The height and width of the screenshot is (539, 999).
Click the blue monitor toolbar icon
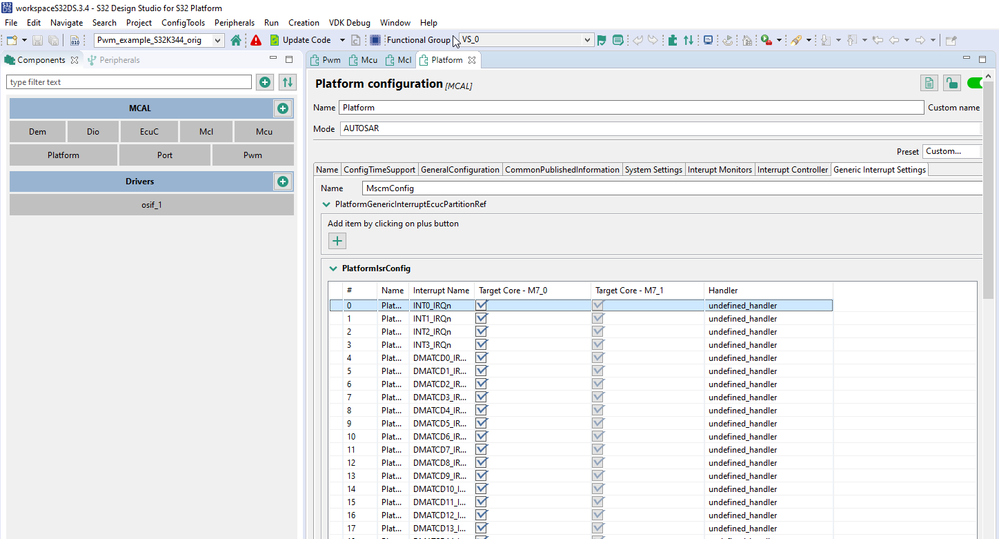[708, 40]
